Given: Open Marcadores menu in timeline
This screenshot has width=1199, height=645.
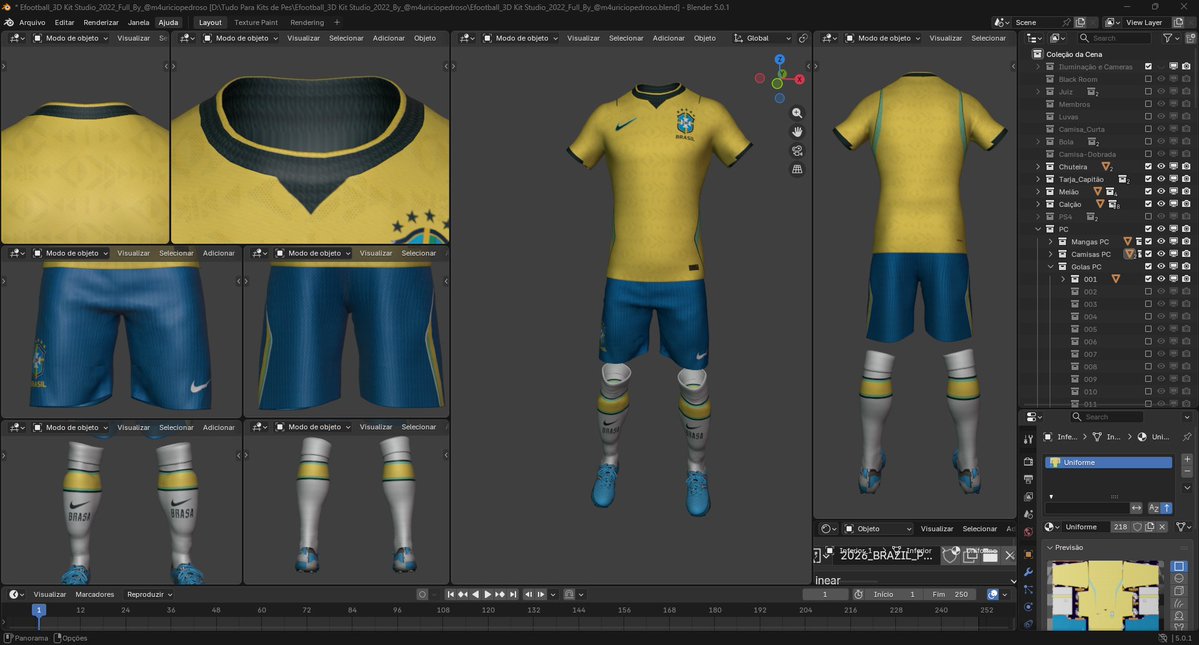Looking at the screenshot, I should pos(95,594).
